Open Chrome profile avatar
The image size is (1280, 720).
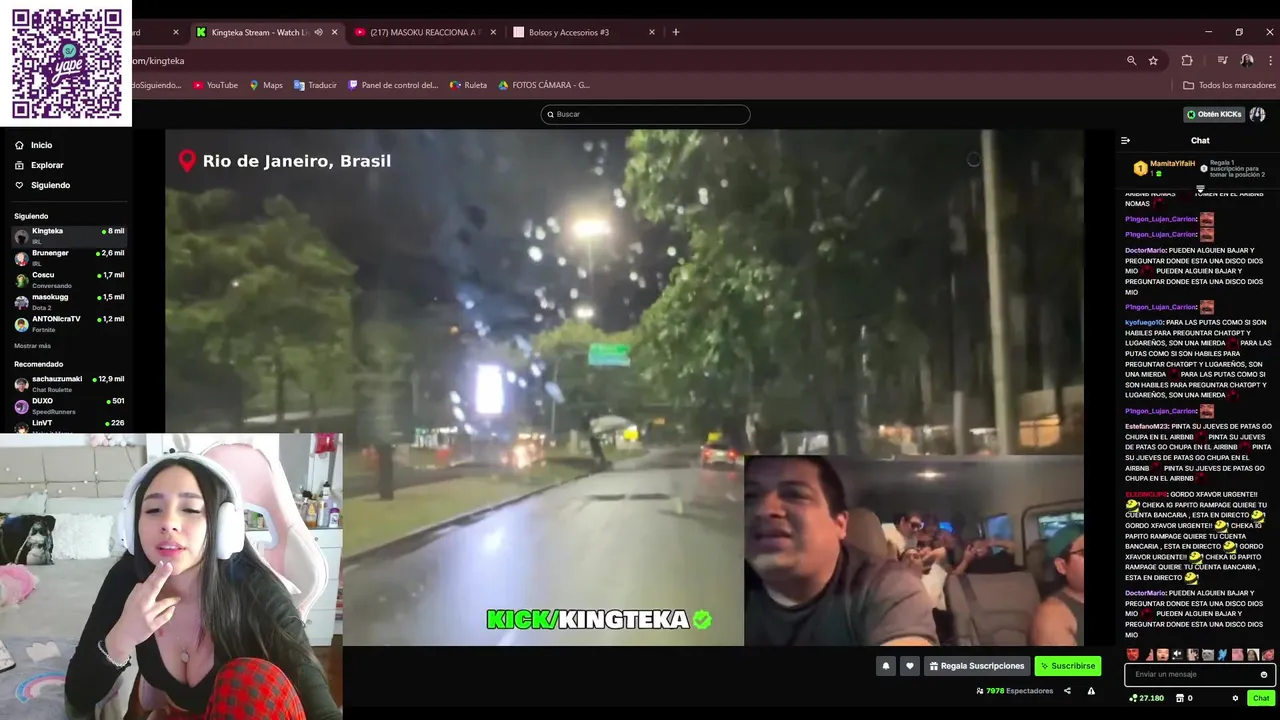[1247, 61]
